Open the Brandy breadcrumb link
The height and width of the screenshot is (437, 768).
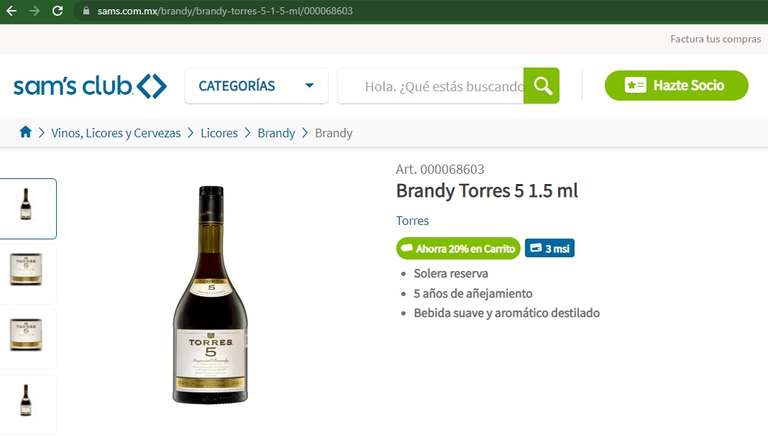click(276, 133)
